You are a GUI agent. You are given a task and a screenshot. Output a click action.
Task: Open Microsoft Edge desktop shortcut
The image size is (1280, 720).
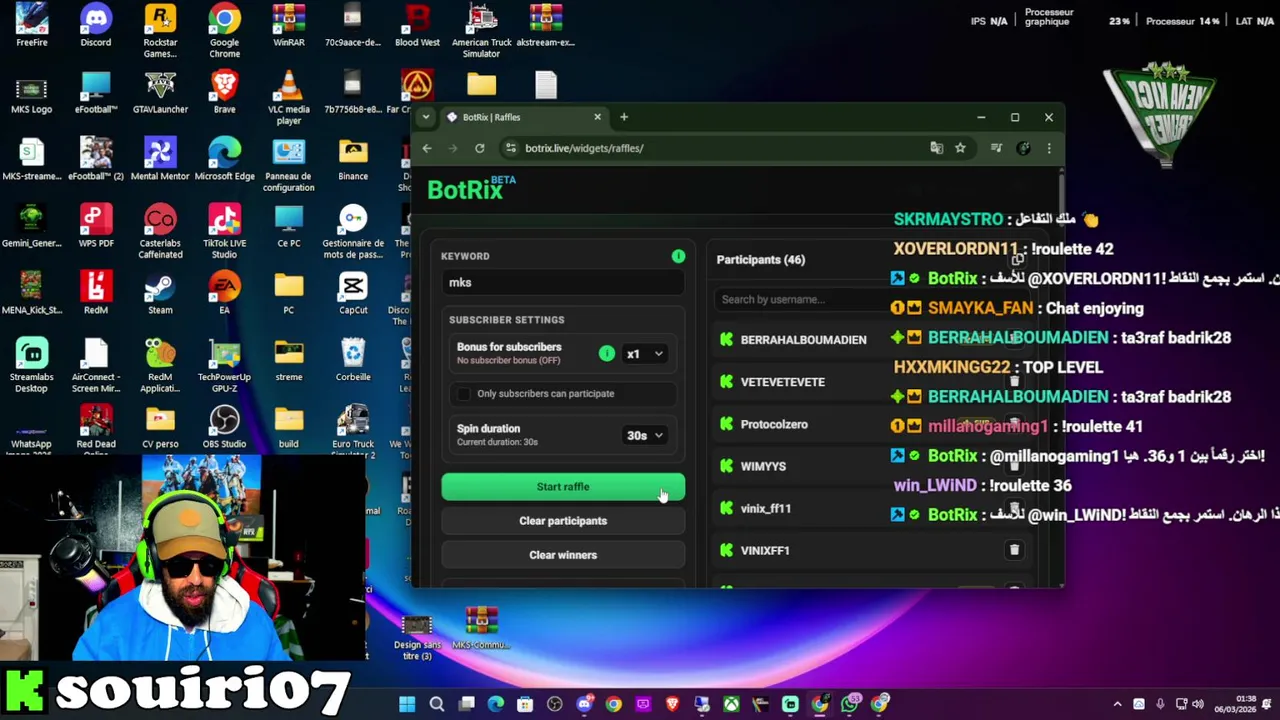[224, 159]
